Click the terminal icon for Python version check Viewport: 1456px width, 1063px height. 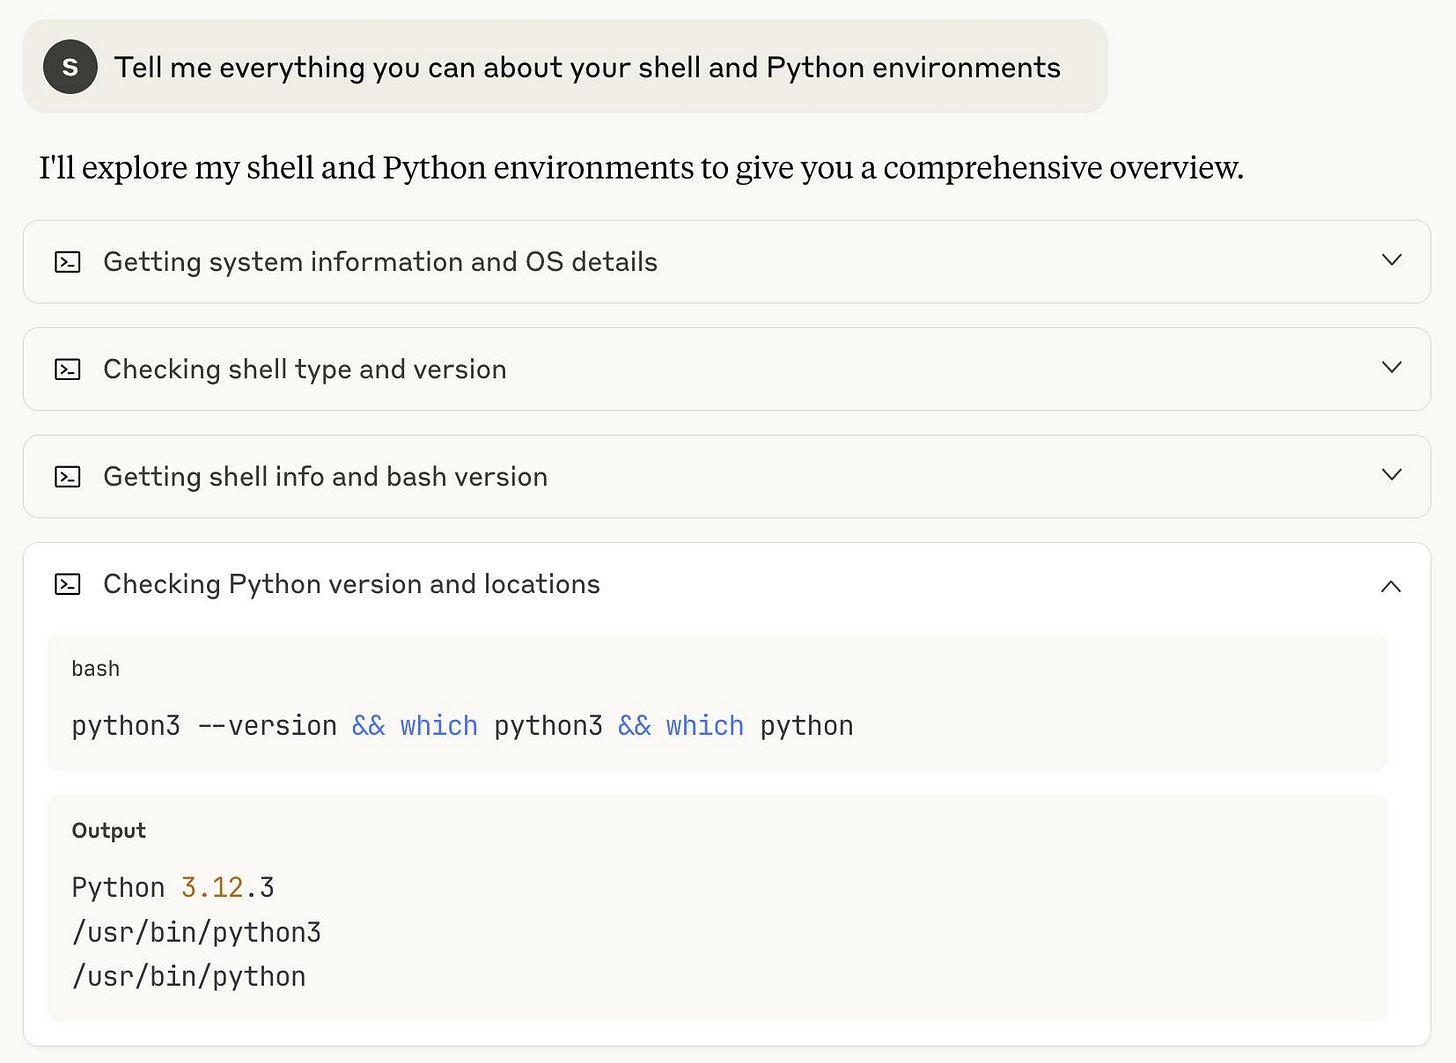click(x=67, y=583)
